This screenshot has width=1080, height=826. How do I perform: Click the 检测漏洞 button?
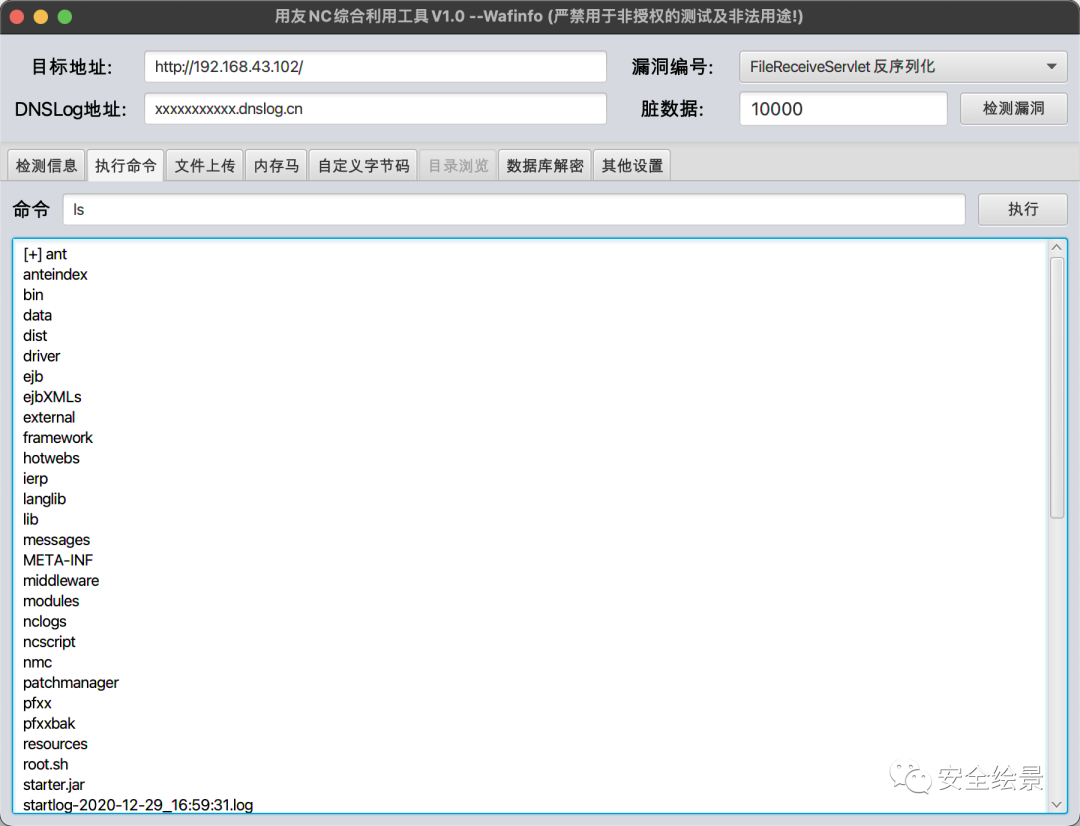click(x=1013, y=108)
